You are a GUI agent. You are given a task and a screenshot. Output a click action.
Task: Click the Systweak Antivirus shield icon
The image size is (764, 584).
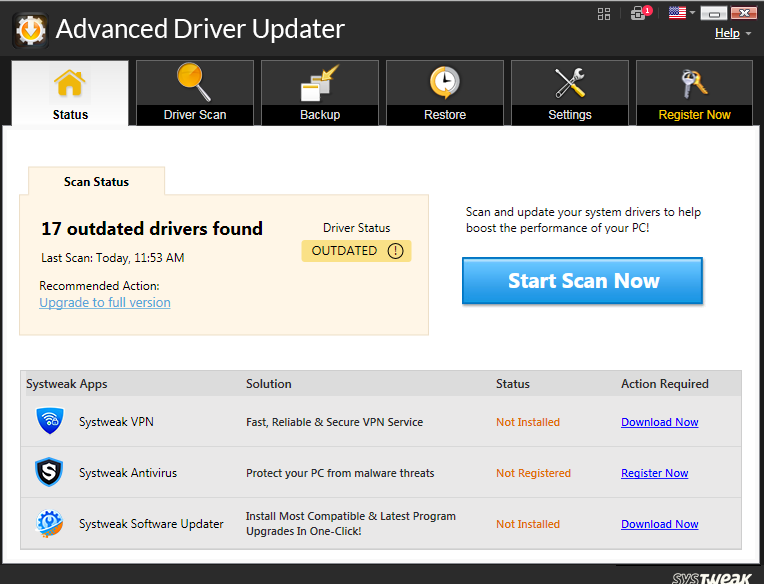pos(49,472)
